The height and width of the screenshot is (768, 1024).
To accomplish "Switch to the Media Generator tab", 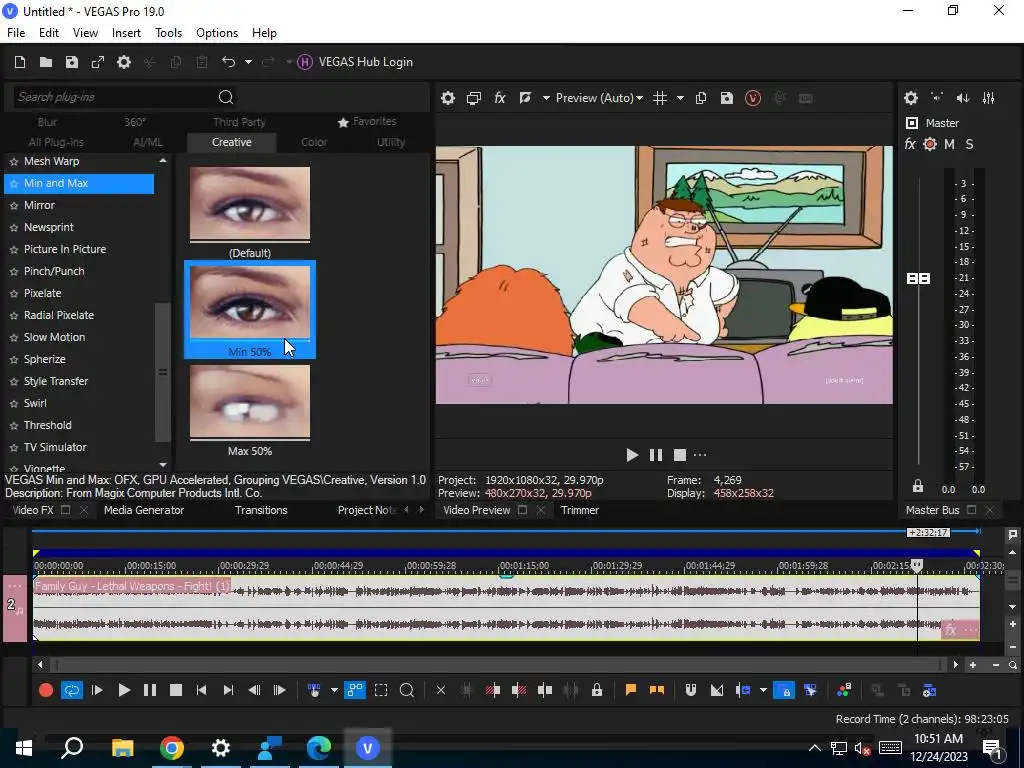I will tap(144, 510).
